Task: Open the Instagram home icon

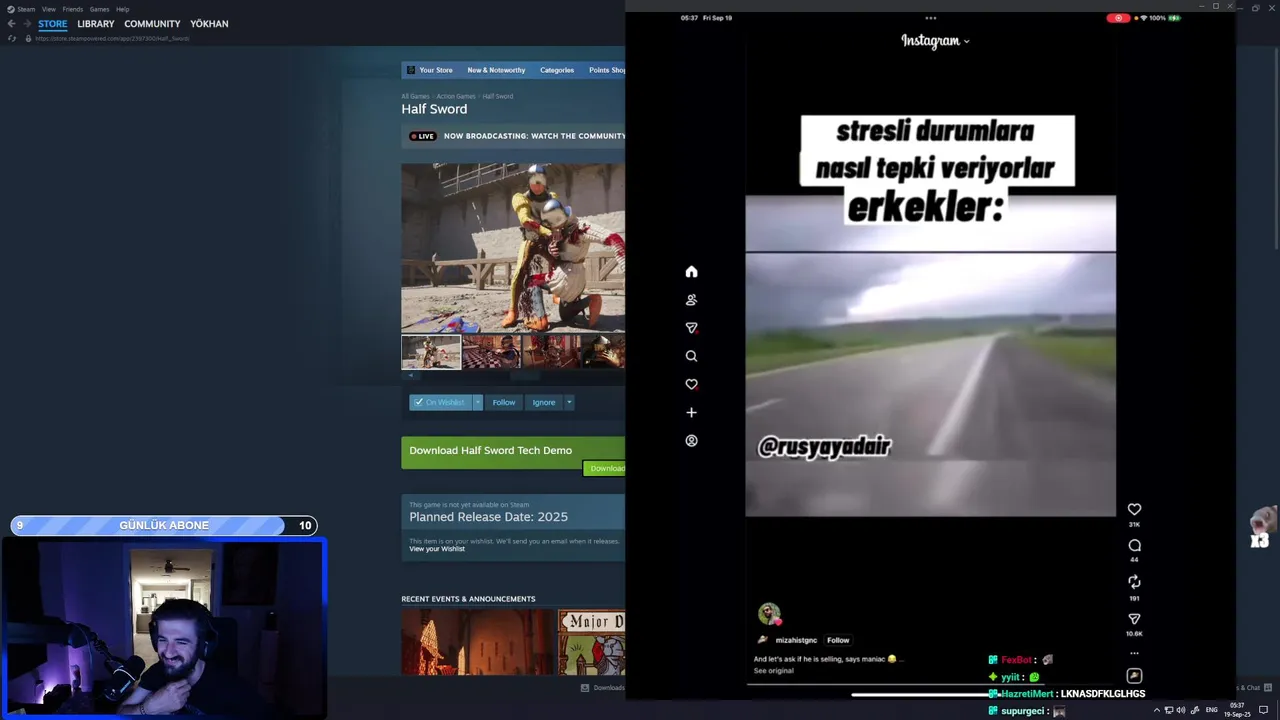Action: (691, 272)
